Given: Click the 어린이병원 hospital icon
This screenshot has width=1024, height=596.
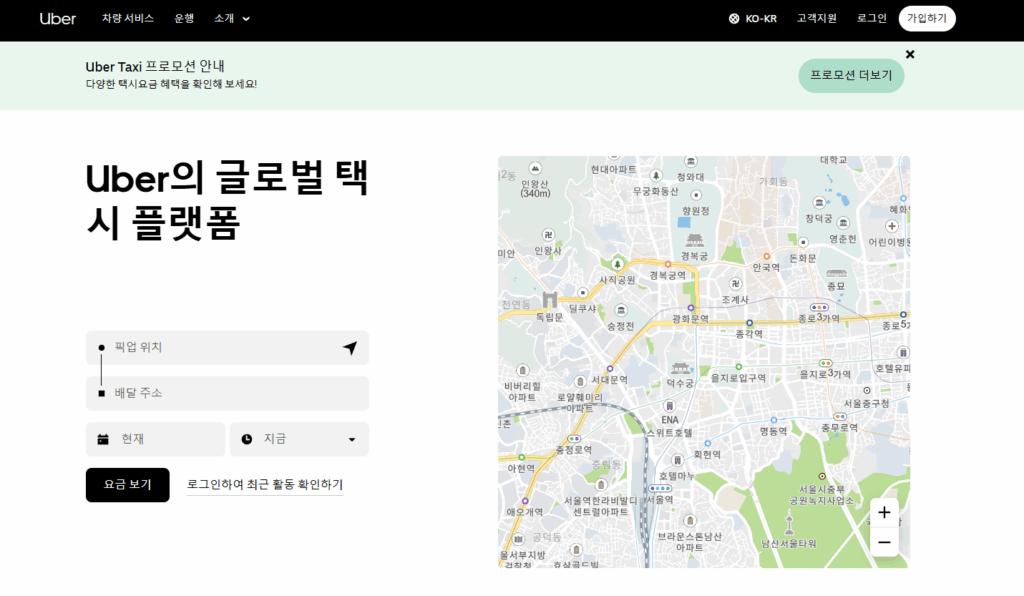Looking at the screenshot, I should (891, 226).
